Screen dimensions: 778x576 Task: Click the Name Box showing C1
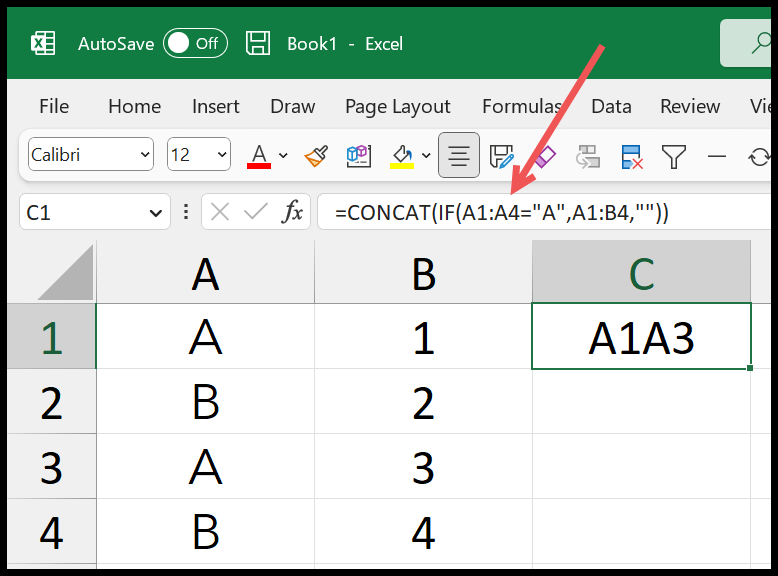94,212
